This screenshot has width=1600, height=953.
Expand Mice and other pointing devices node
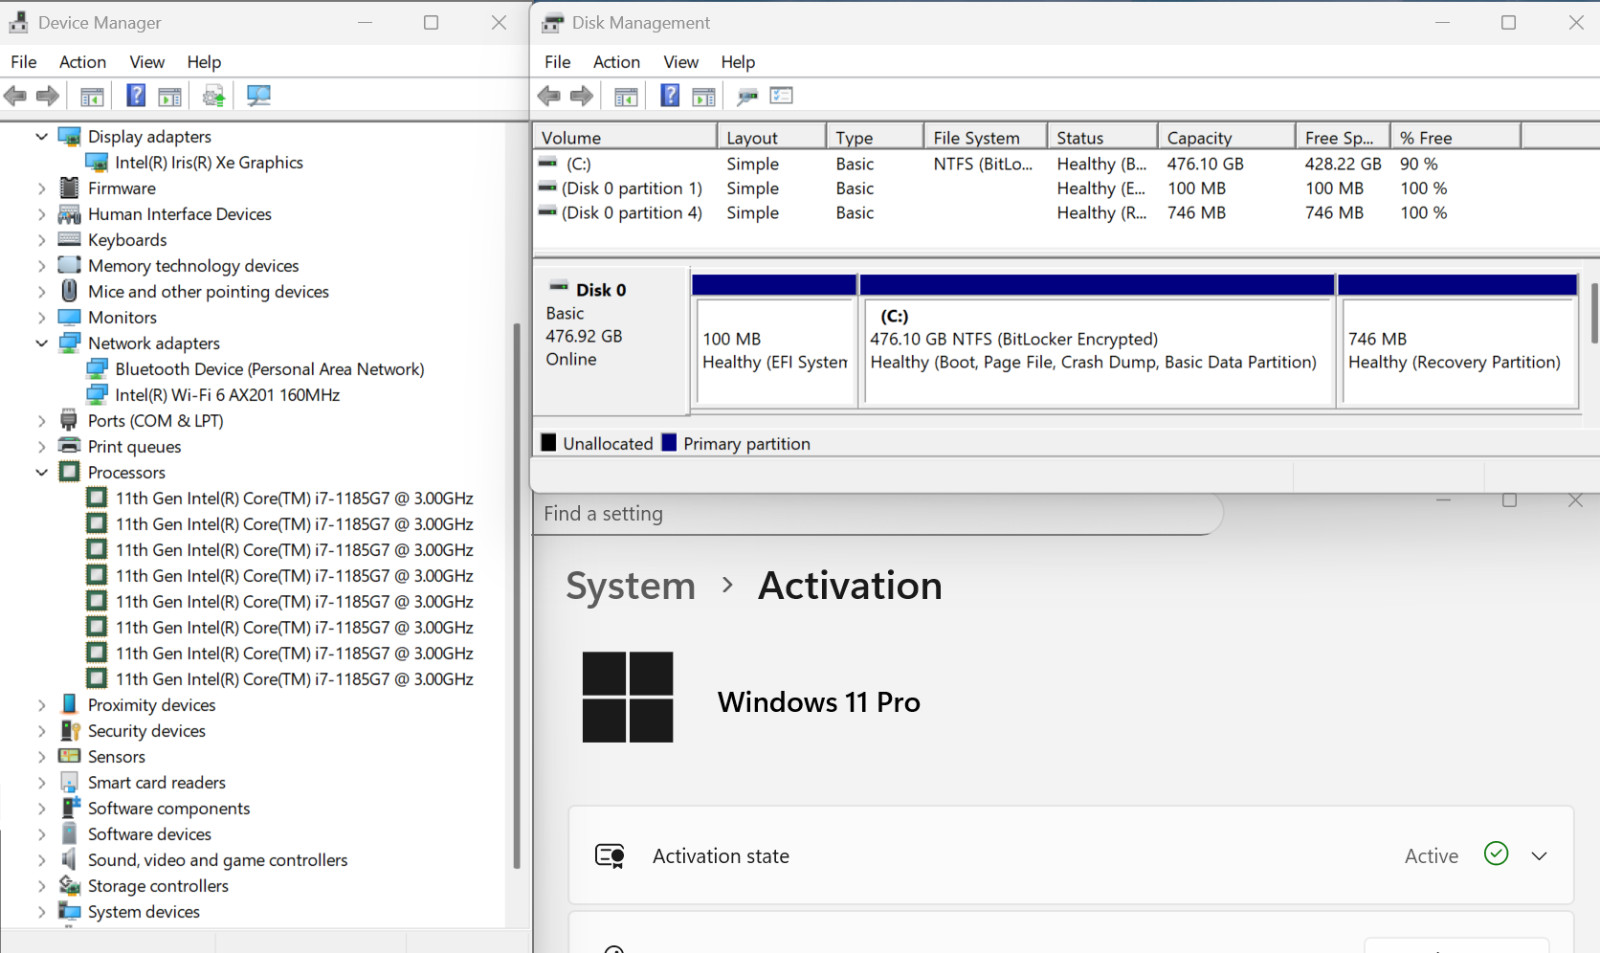[41, 292]
